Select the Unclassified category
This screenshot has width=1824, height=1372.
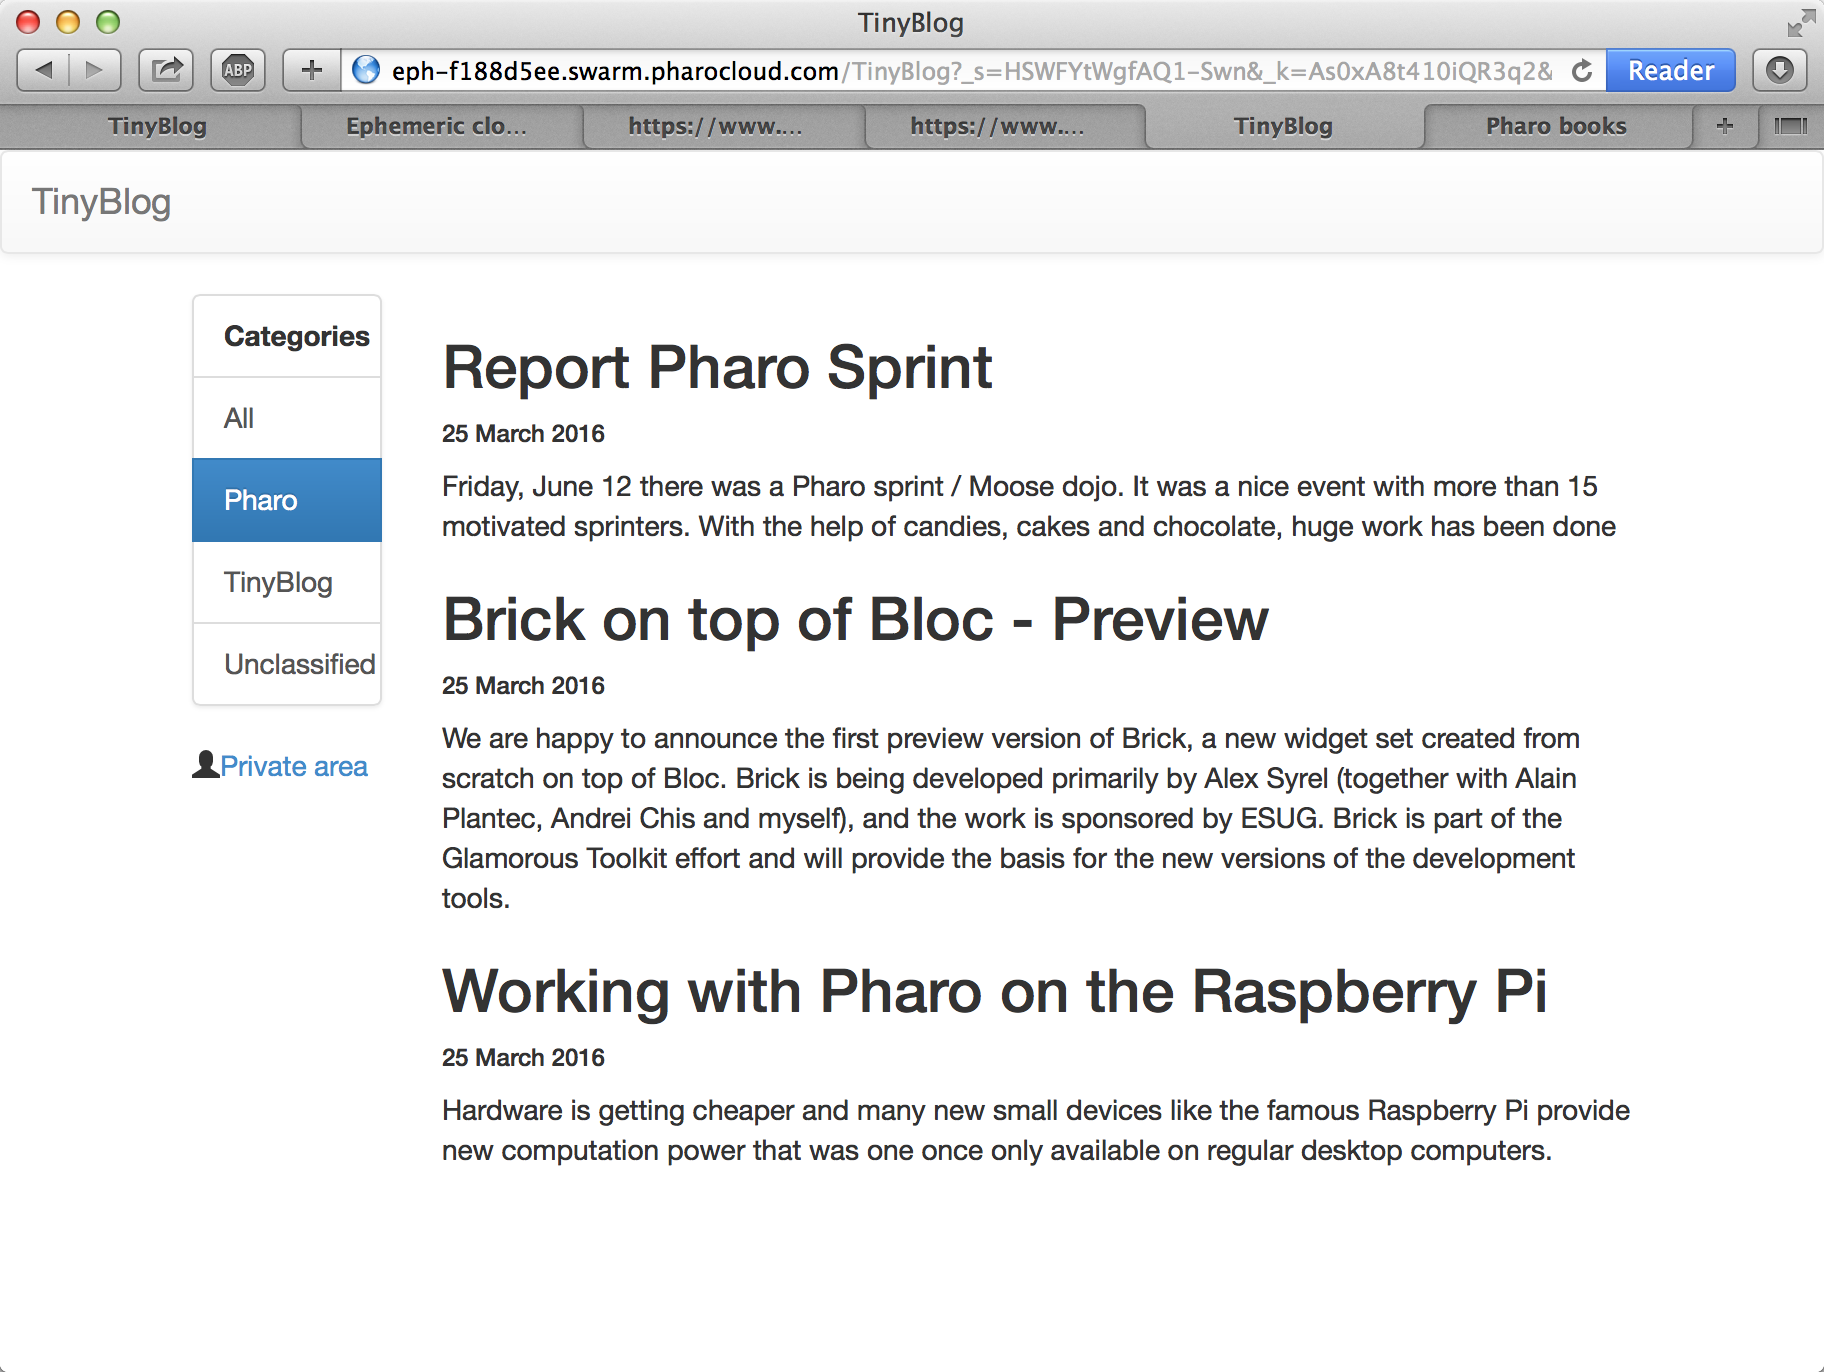point(287,664)
